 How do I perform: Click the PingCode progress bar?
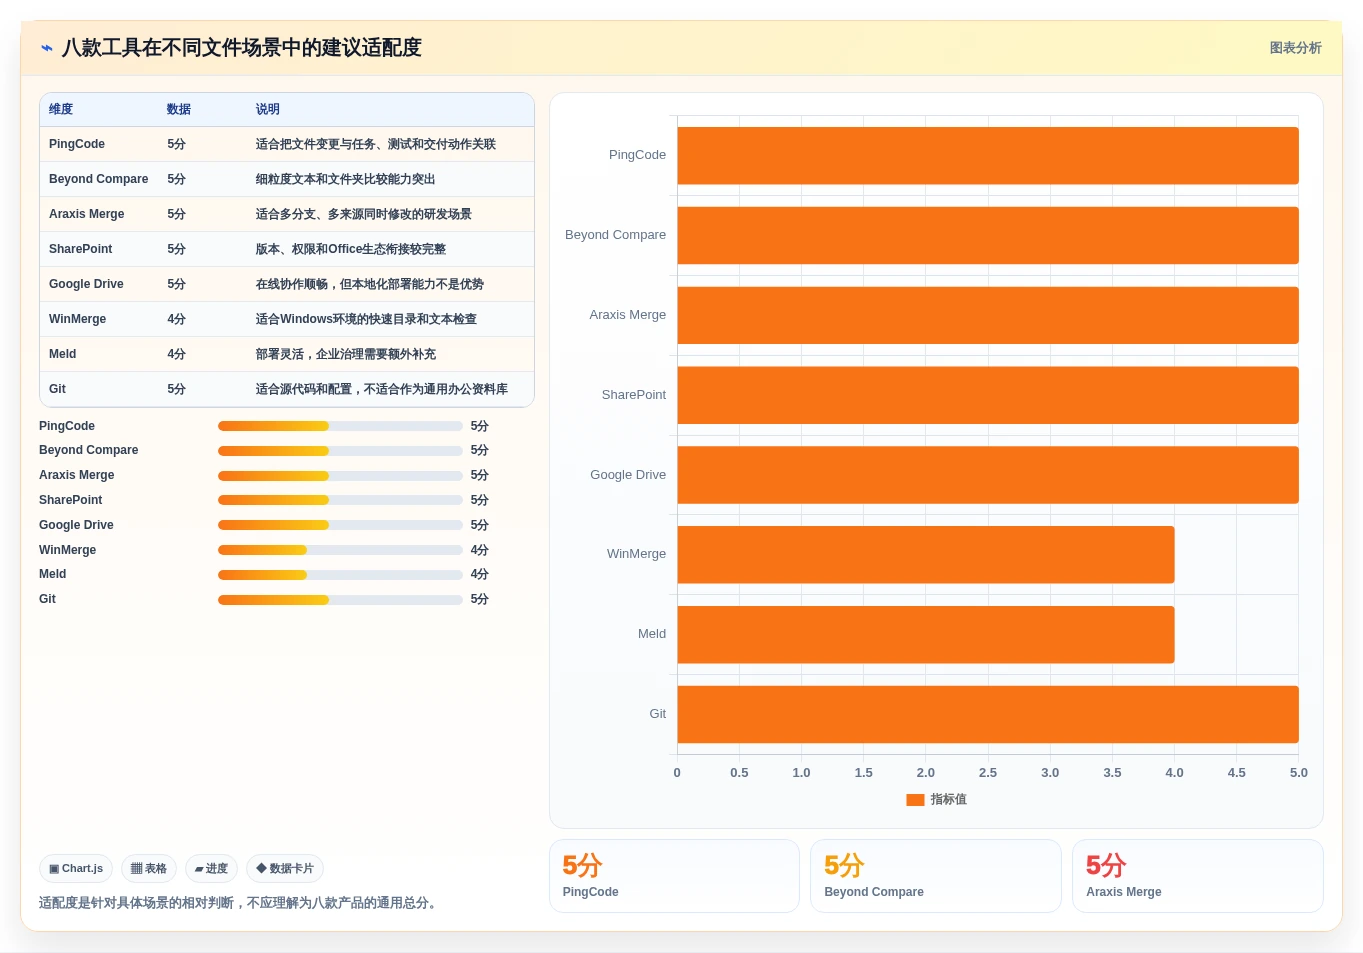pos(340,426)
